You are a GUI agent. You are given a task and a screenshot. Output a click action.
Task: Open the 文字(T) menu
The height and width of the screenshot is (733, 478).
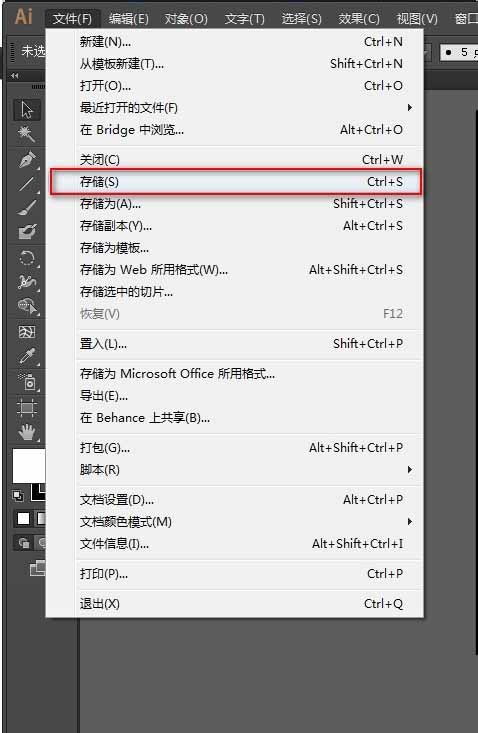pos(244,19)
